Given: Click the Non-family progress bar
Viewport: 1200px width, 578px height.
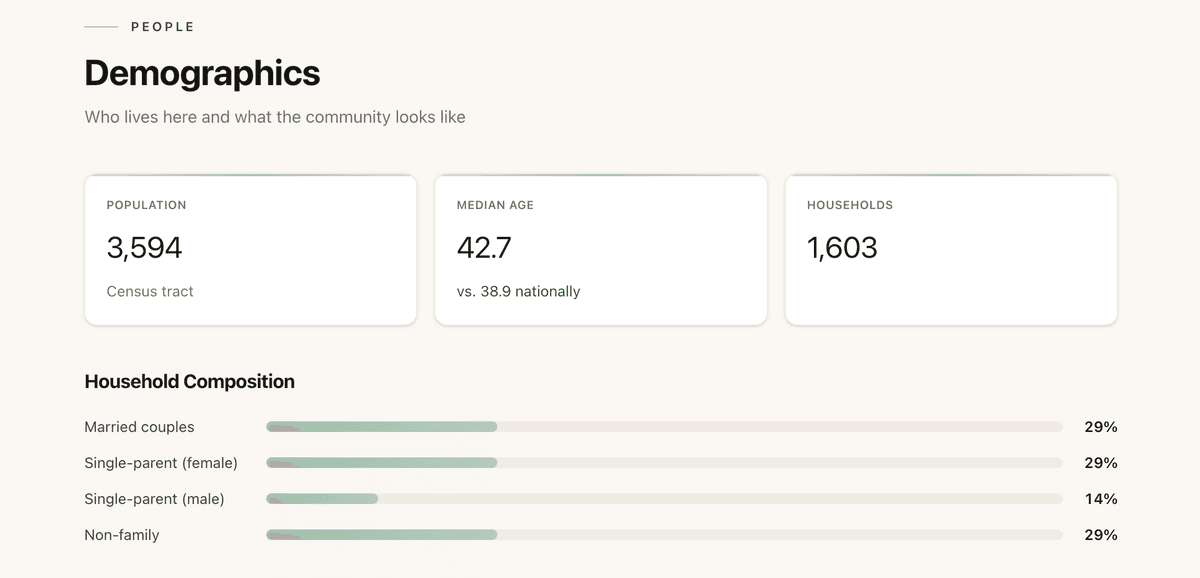Looking at the screenshot, I should (x=663, y=535).
